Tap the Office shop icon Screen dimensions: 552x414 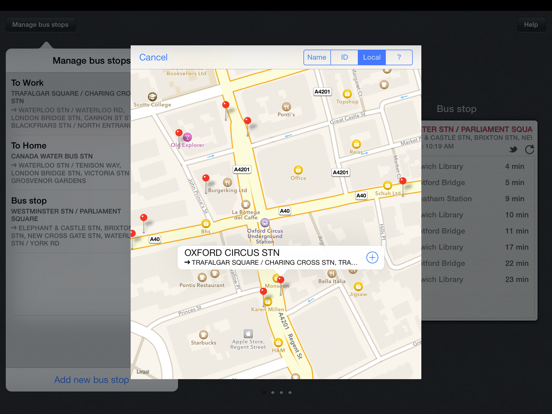[x=298, y=170]
